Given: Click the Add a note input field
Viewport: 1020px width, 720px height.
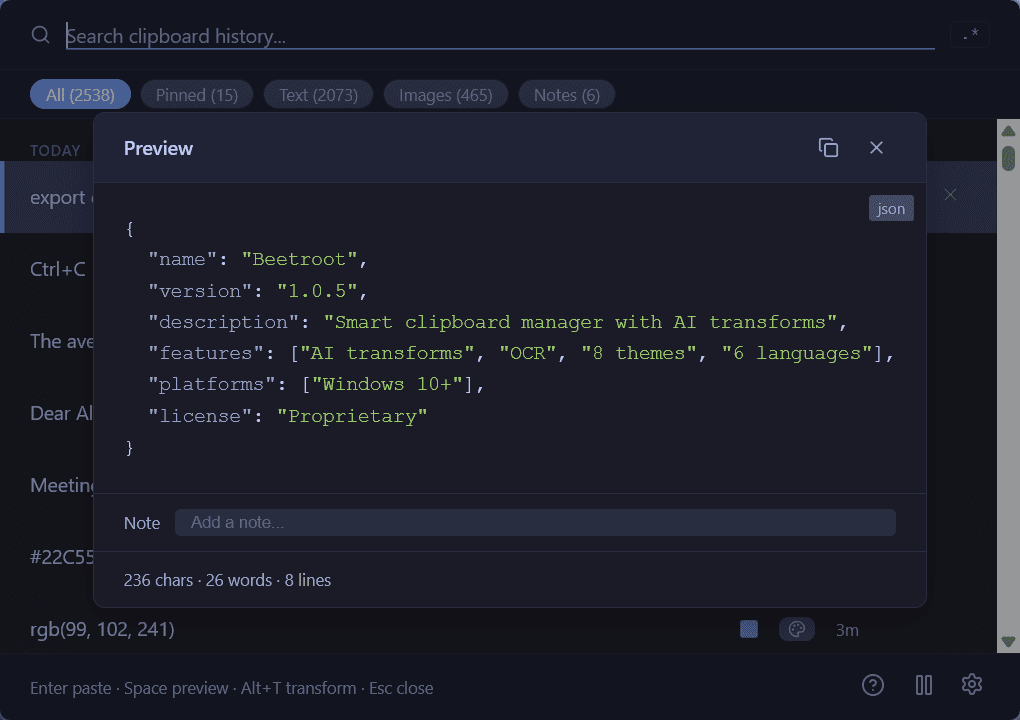Looking at the screenshot, I should (x=535, y=522).
